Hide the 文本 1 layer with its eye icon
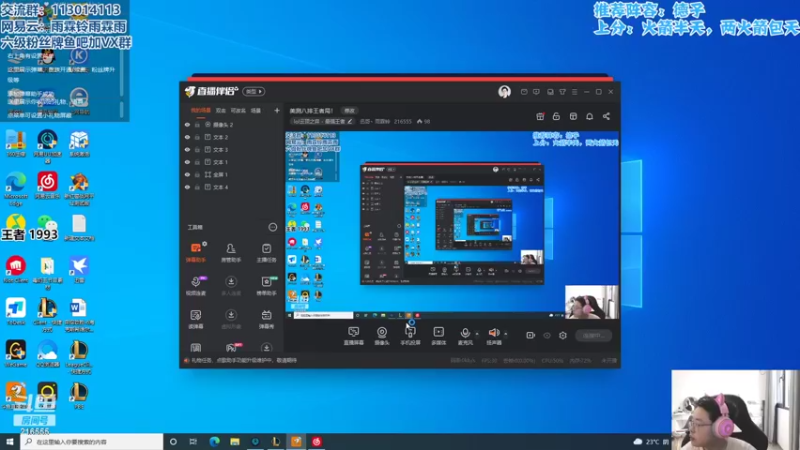 [187, 162]
